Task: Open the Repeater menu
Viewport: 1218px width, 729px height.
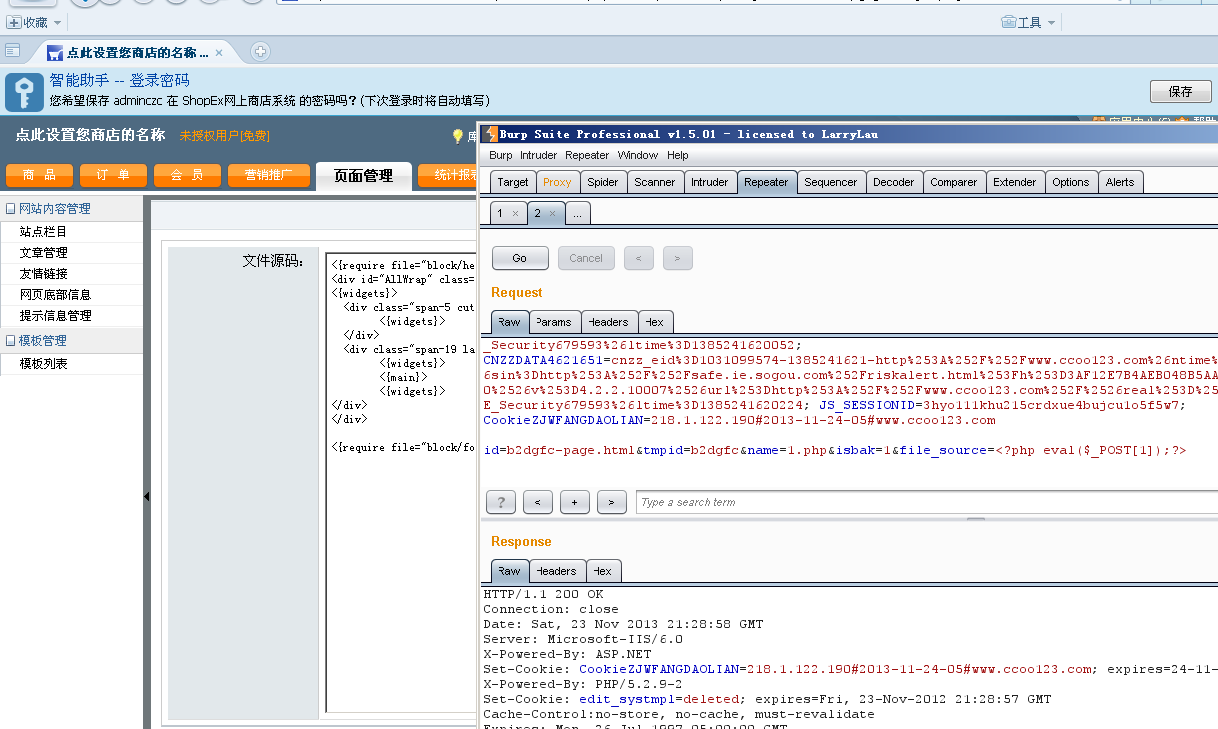Action: coord(587,155)
